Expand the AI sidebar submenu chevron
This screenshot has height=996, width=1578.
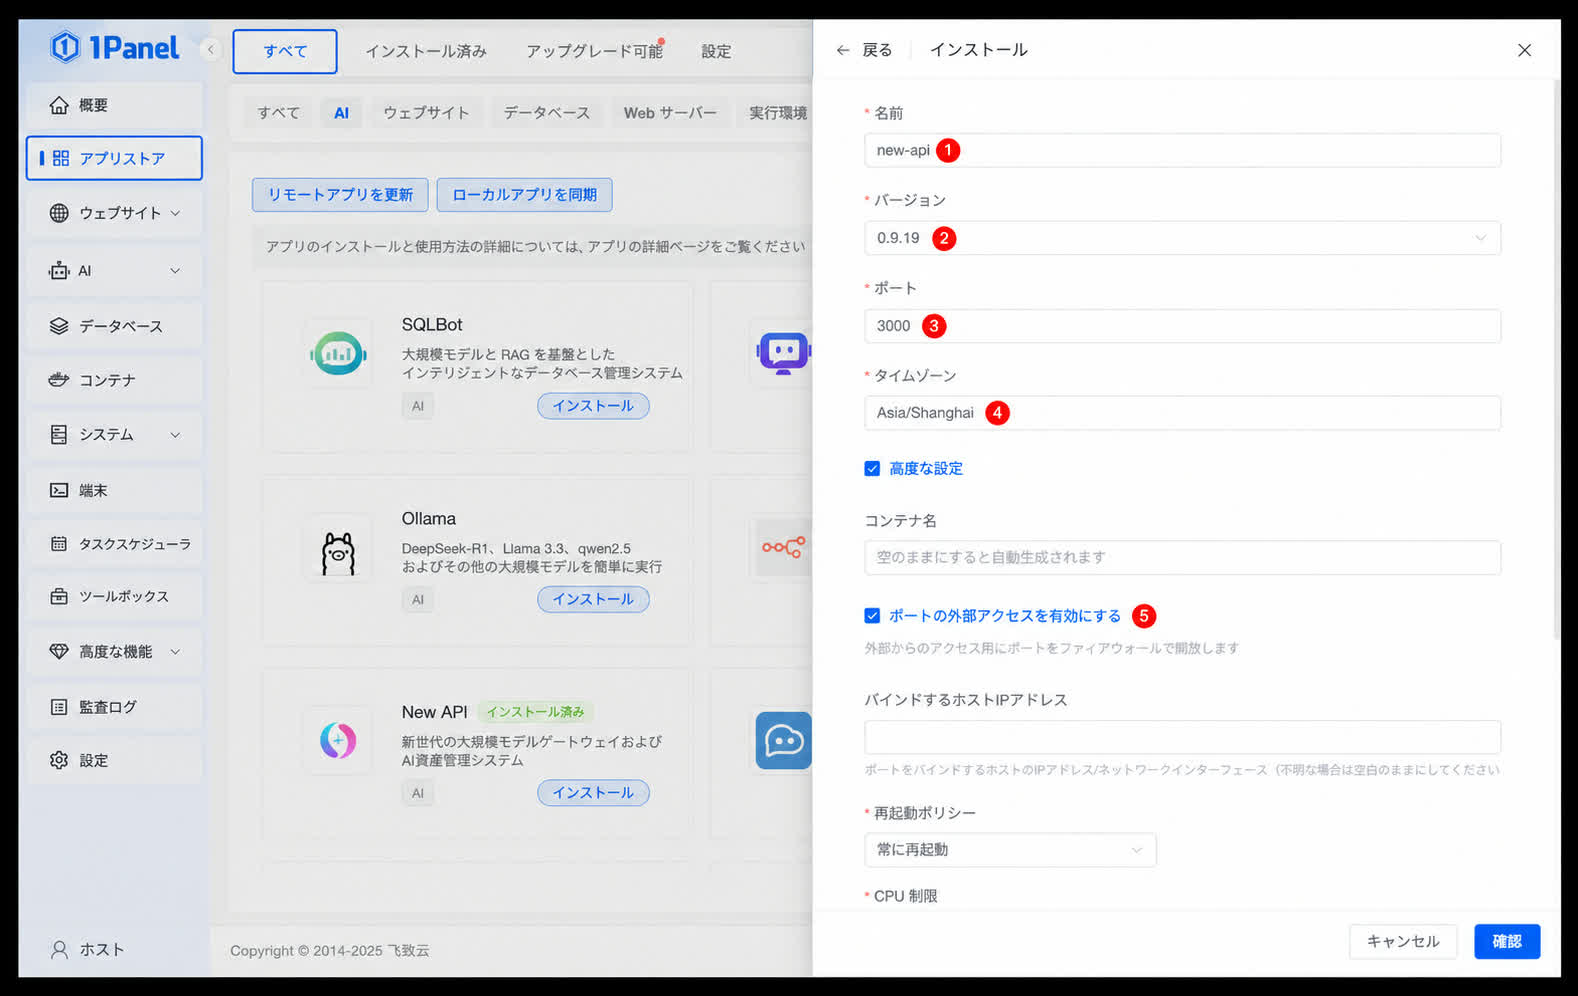tap(176, 271)
